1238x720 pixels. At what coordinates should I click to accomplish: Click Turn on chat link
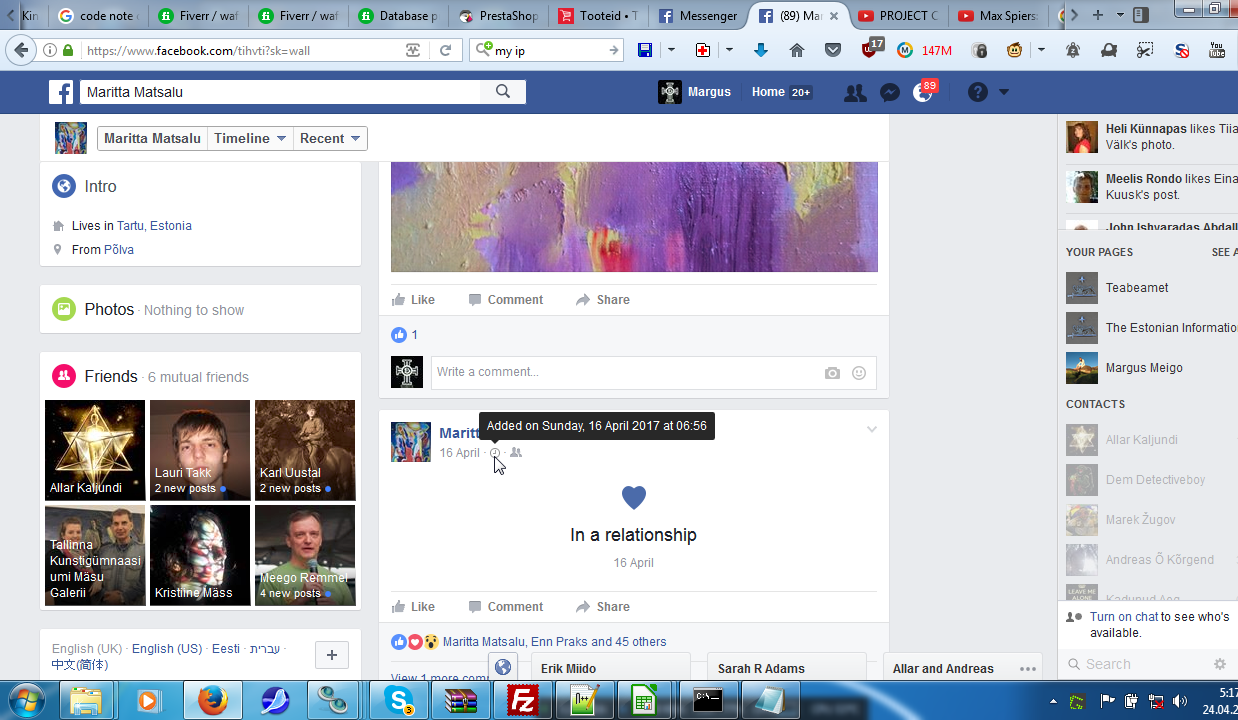[x=1124, y=617]
